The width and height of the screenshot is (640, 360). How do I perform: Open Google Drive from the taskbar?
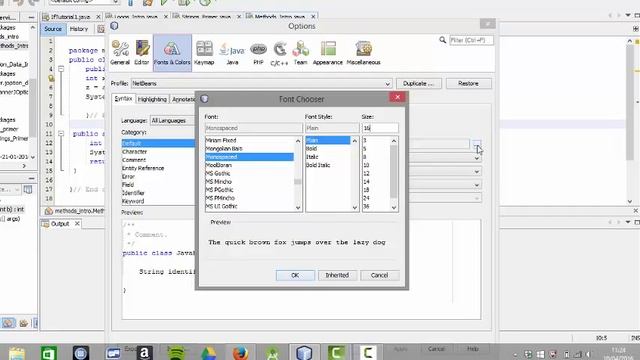[208, 353]
